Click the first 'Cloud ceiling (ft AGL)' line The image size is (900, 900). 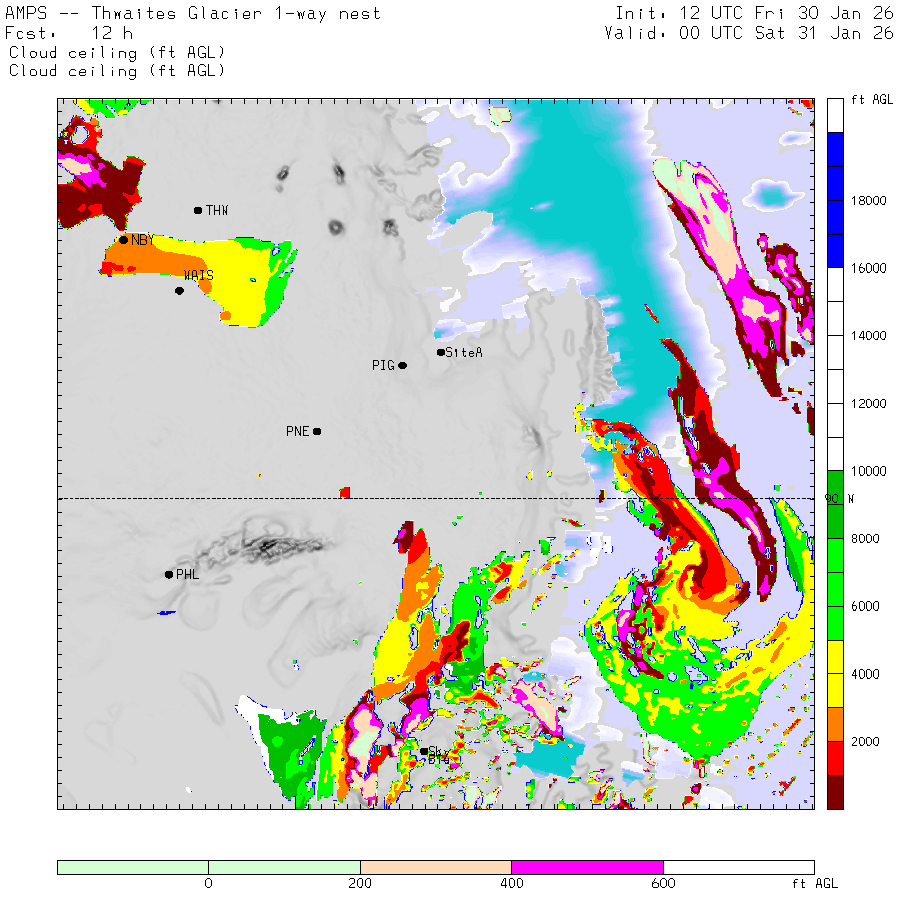click(117, 53)
